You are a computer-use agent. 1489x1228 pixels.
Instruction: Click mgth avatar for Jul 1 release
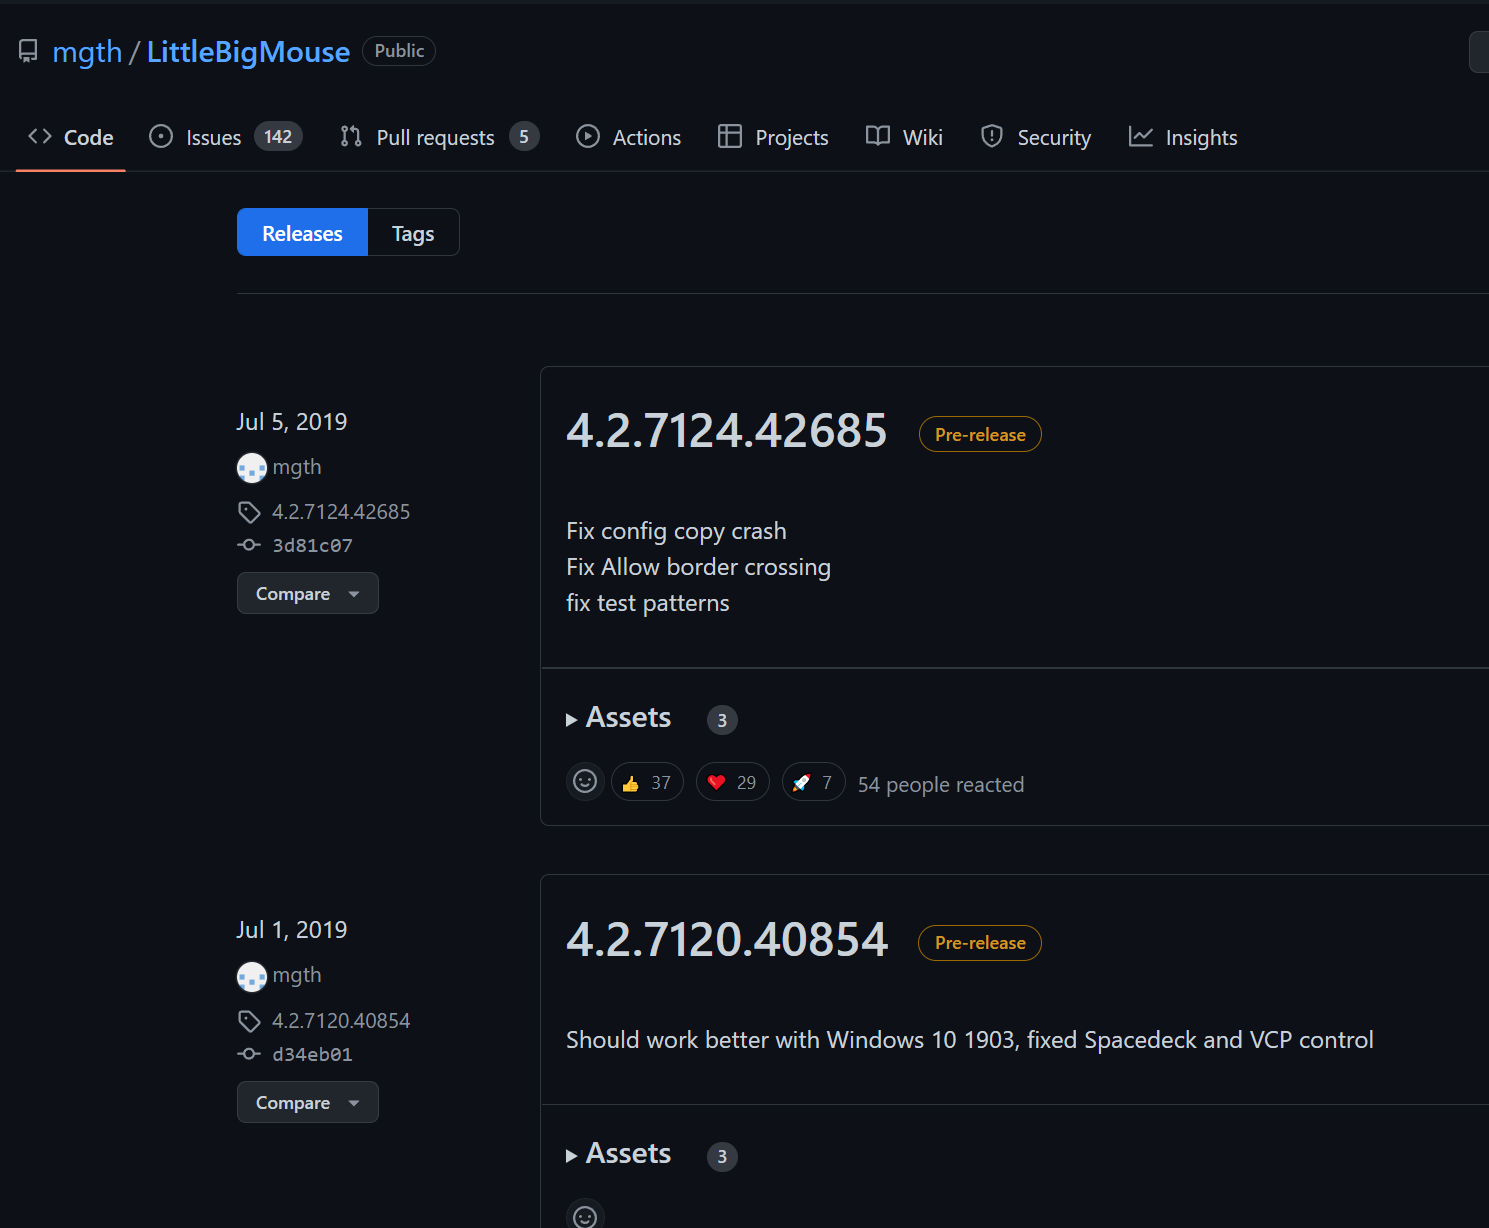(252, 975)
